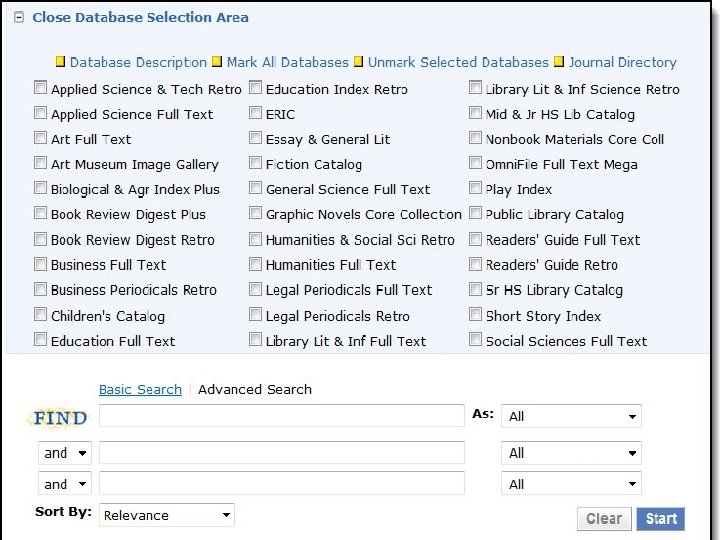Click the yellow icon beside Journal Directory
This screenshot has height=540, width=720.
559,62
